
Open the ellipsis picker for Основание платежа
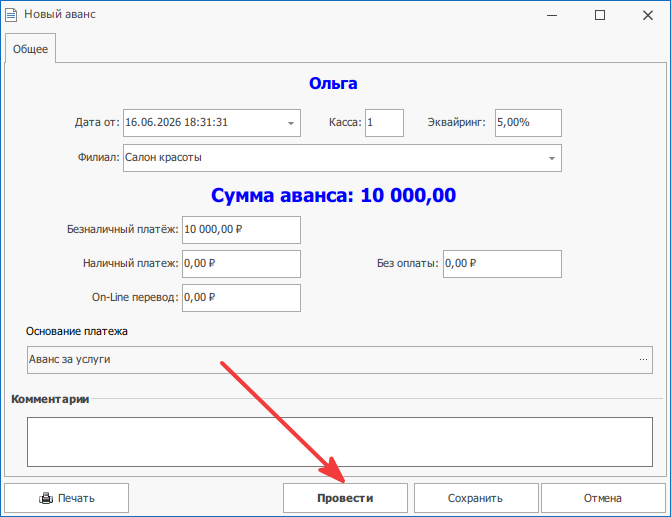pos(643,360)
